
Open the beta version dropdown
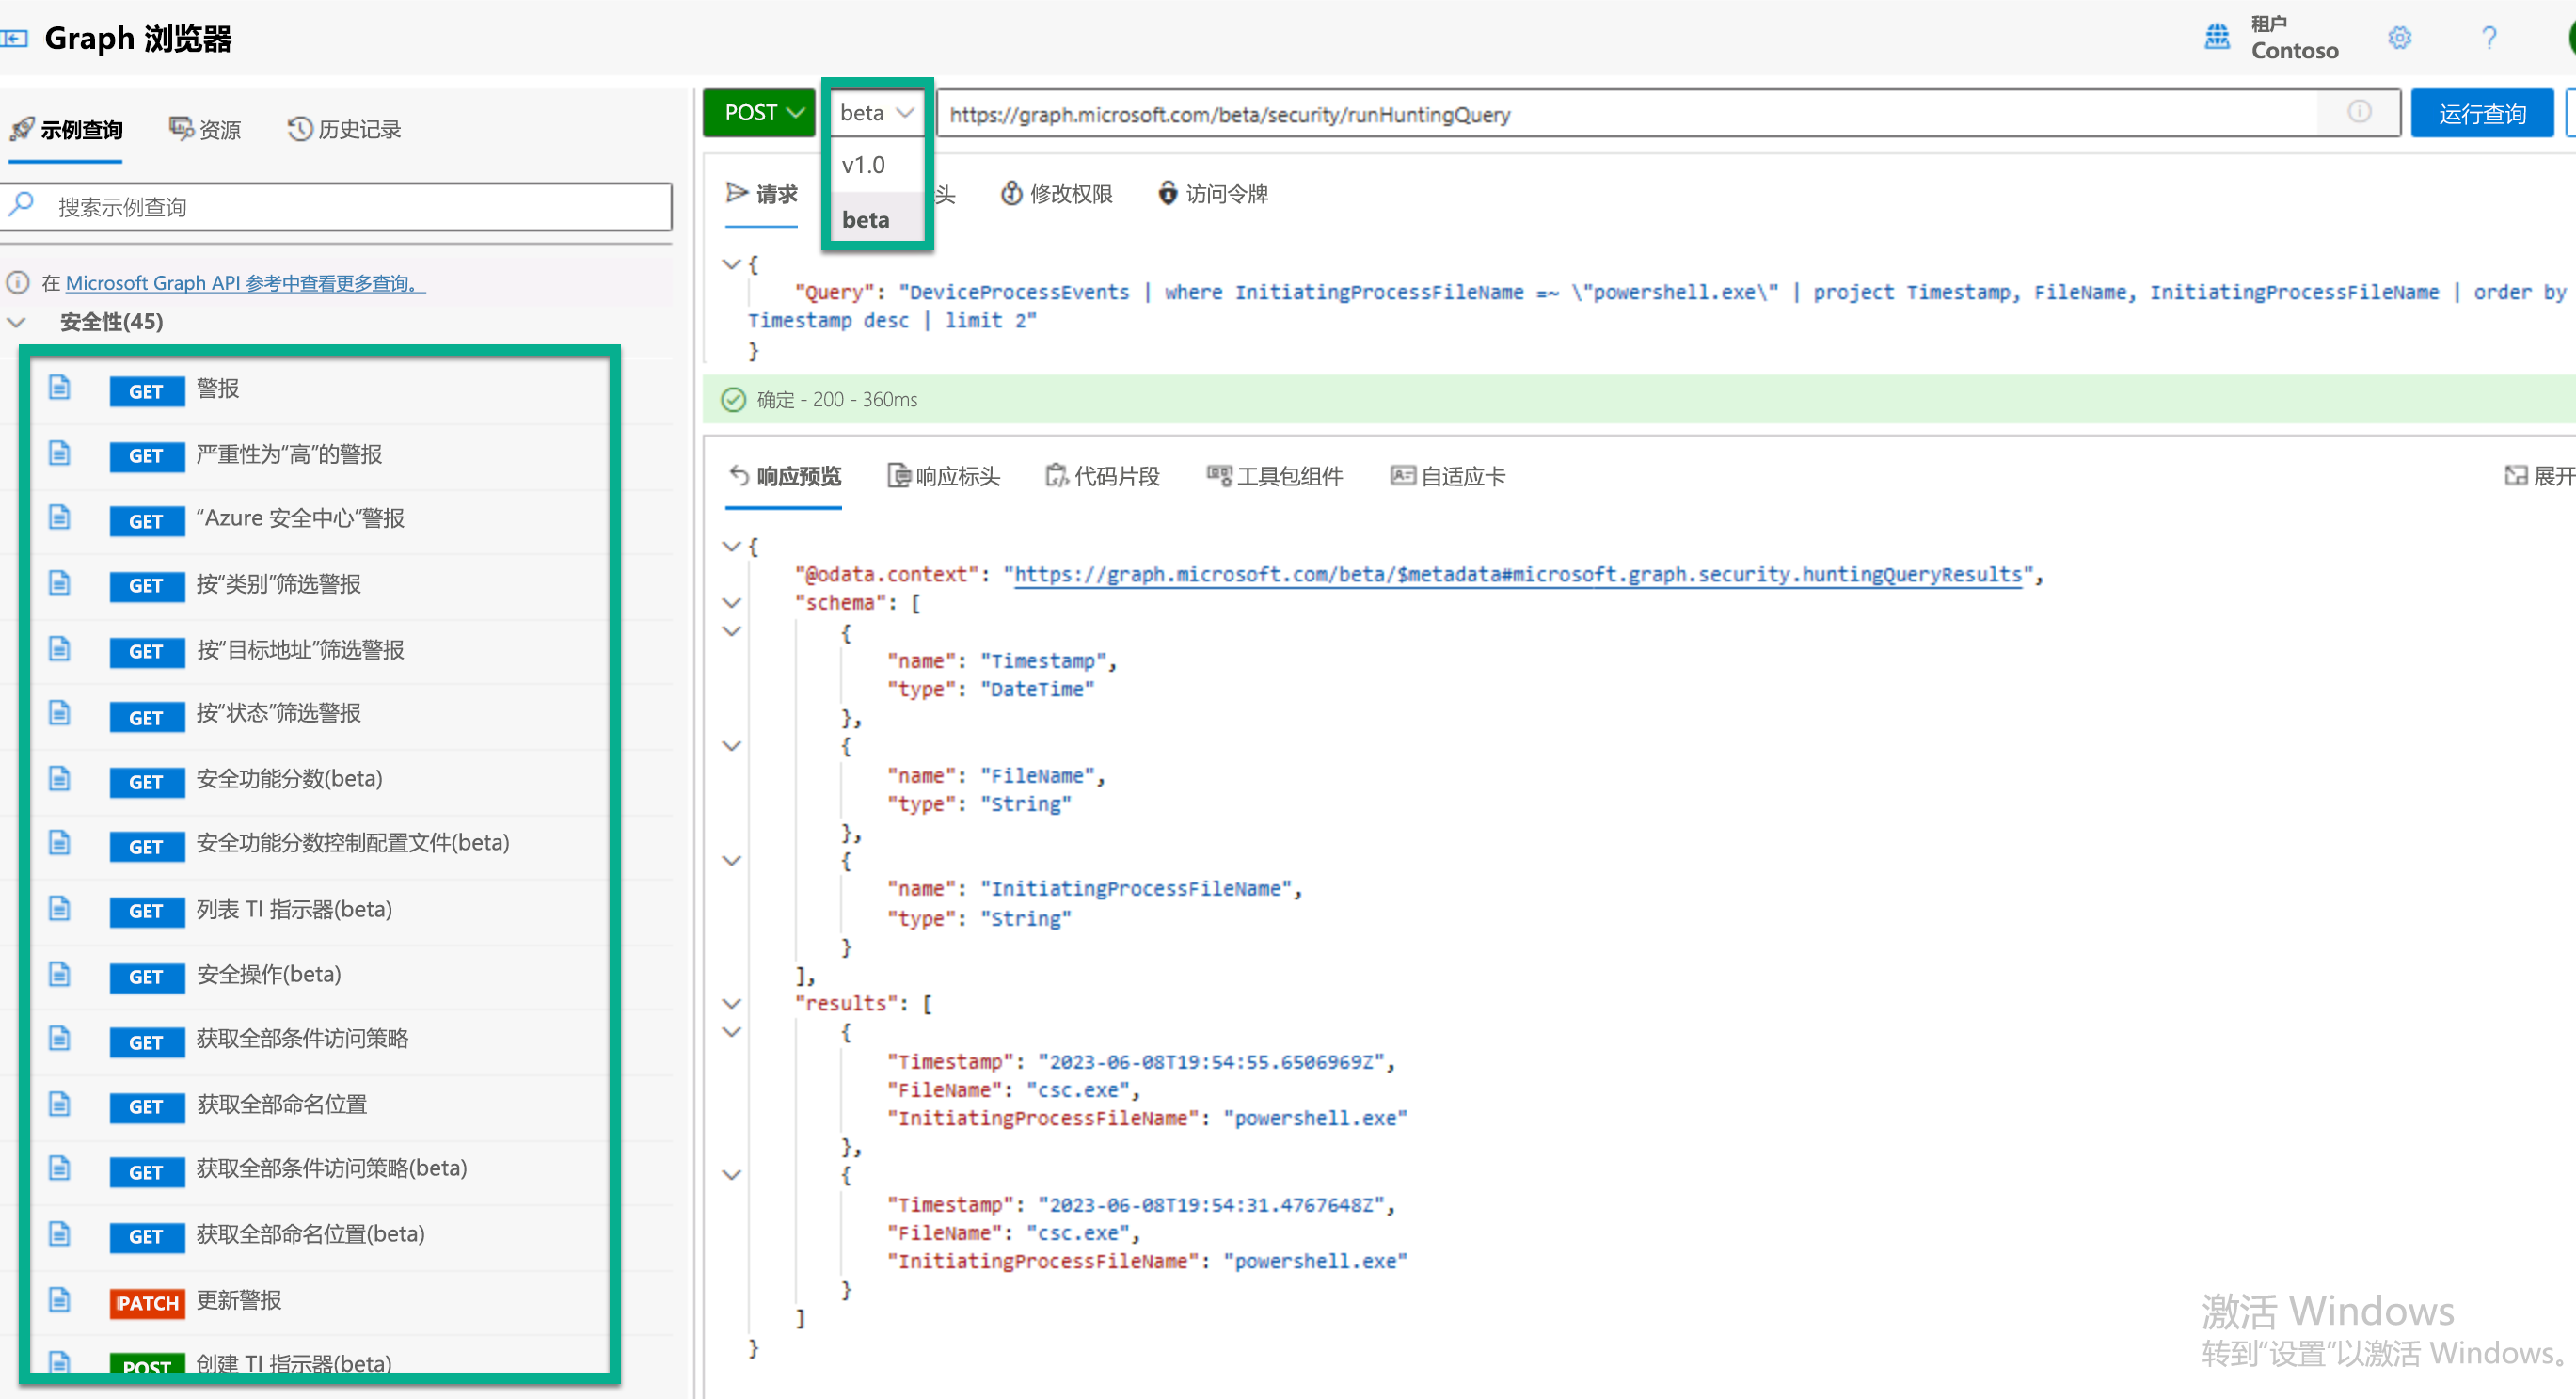(877, 112)
